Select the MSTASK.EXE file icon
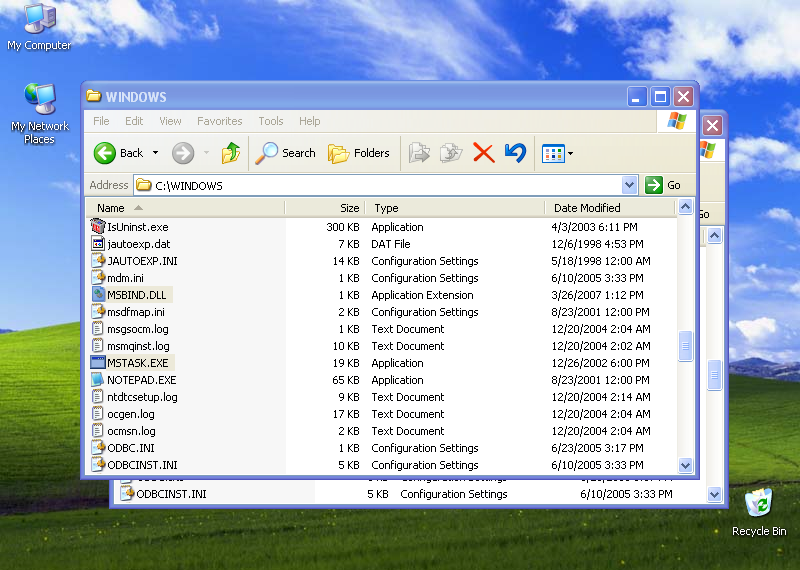Viewport: 800px width, 570px height. (x=97, y=362)
